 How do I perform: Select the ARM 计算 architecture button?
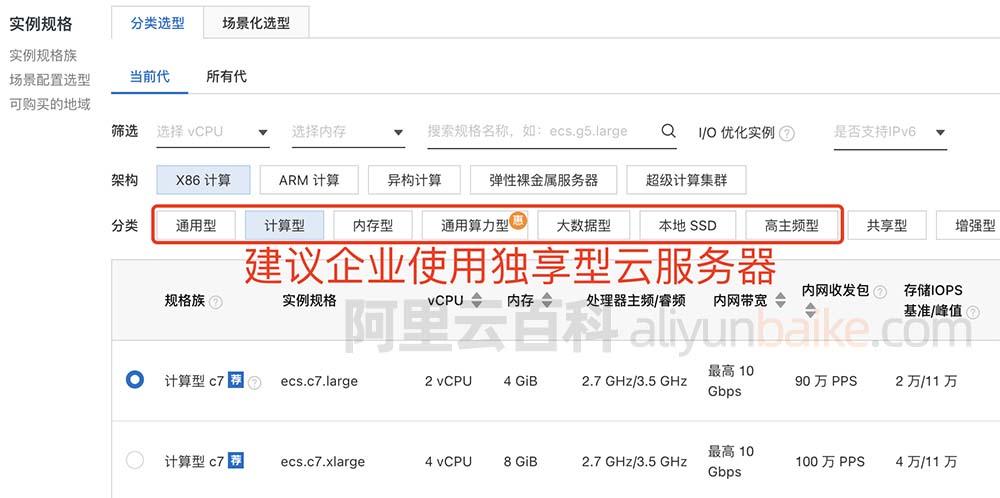(309, 180)
